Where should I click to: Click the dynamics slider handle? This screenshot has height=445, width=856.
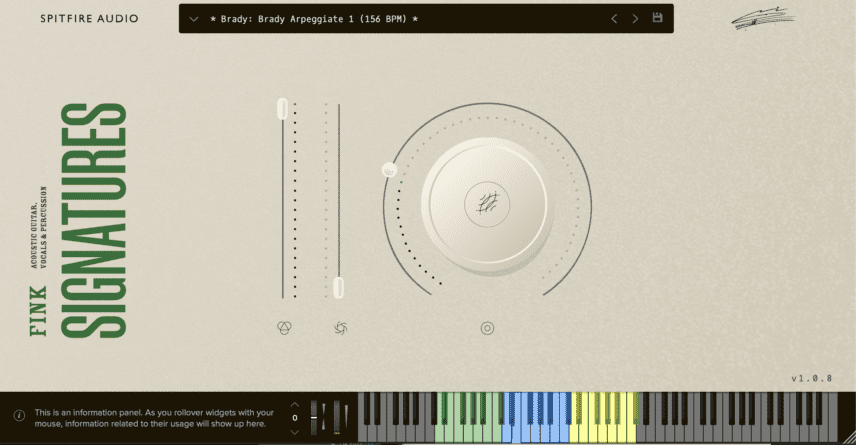click(338, 288)
